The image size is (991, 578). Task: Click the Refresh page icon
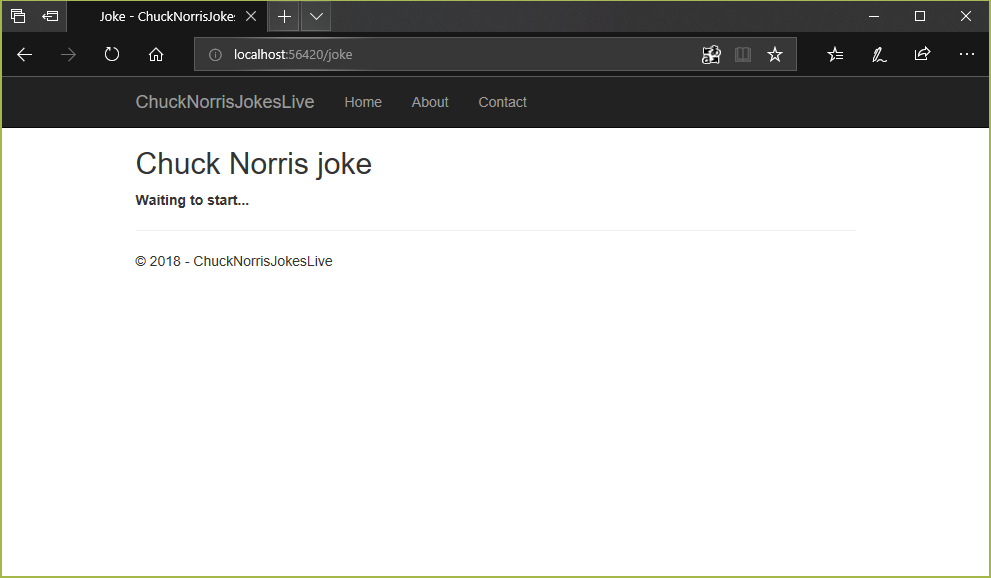tap(112, 55)
